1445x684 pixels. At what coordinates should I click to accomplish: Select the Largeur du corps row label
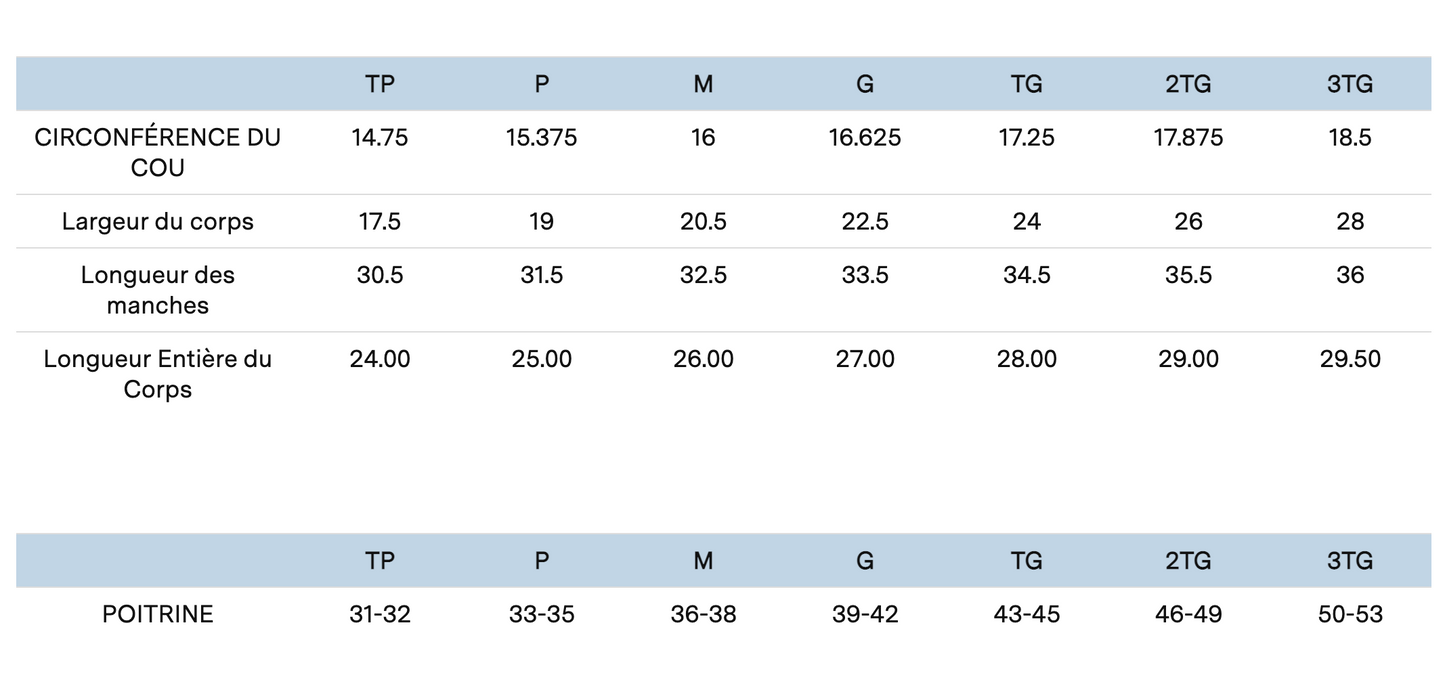click(x=158, y=221)
